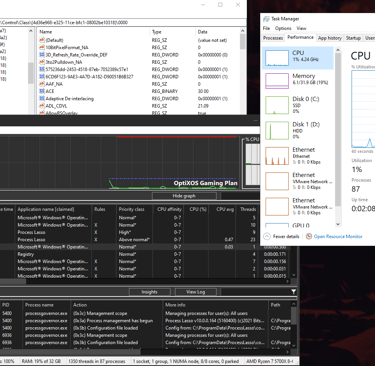Switch to the App history tab
Viewport: 375px width, 366px height.
point(330,38)
